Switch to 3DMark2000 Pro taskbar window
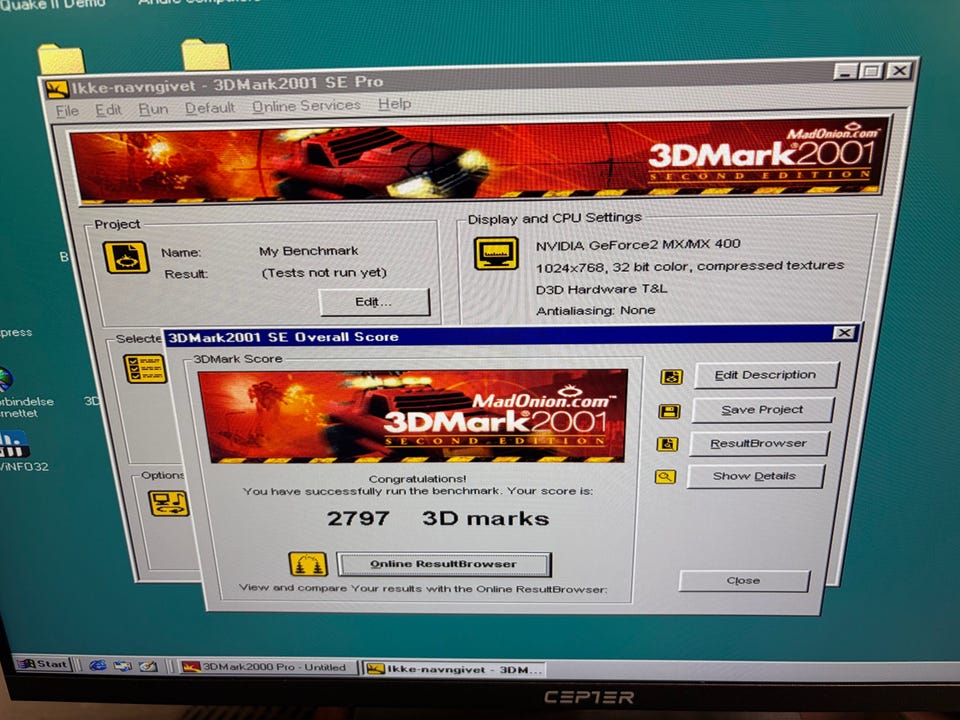Viewport: 960px width, 720px height. (266, 667)
